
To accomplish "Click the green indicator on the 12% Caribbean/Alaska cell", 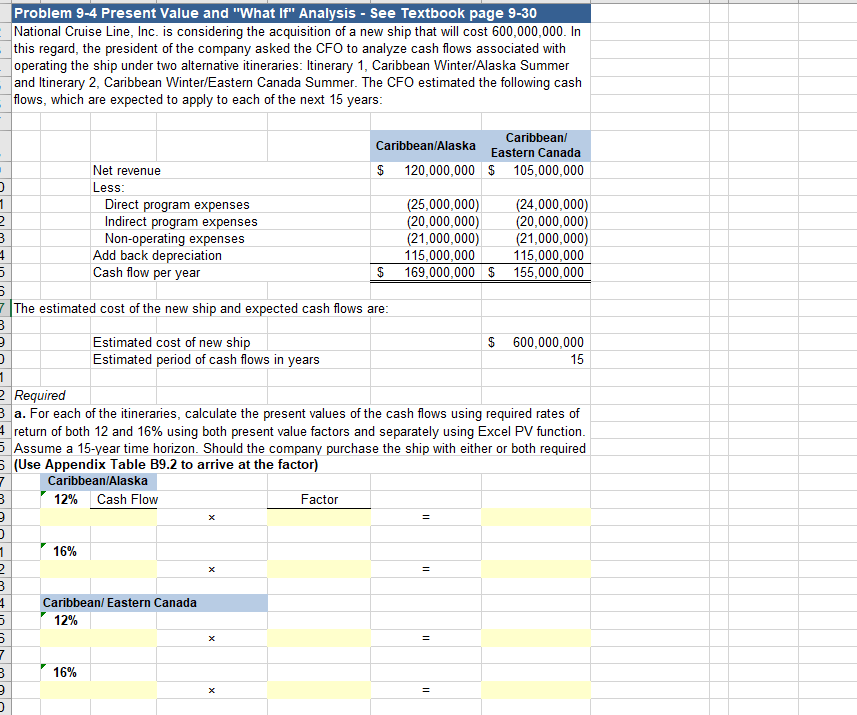I will pos(45,493).
